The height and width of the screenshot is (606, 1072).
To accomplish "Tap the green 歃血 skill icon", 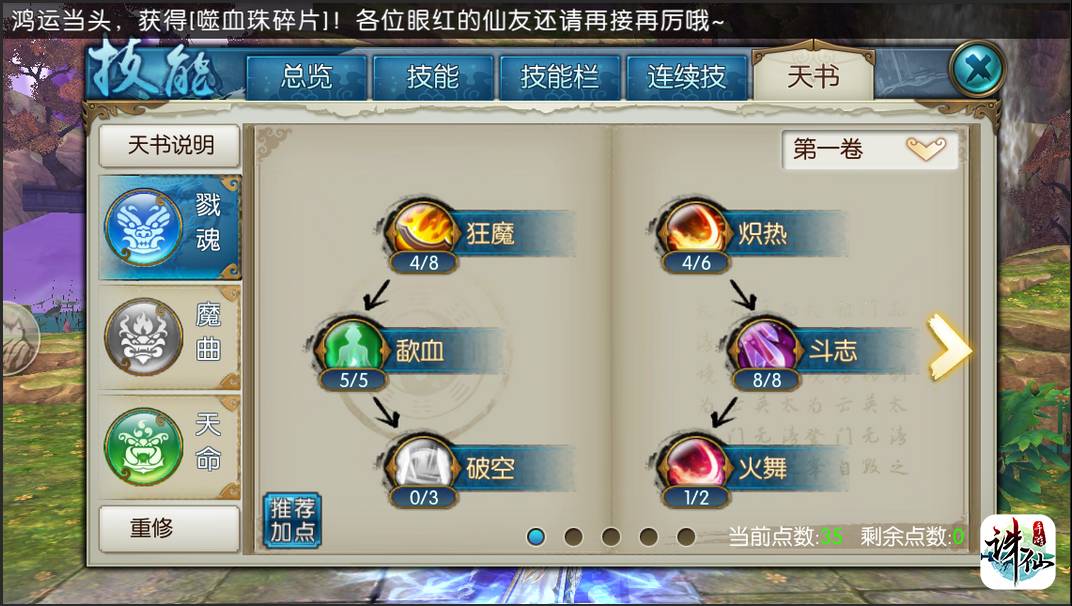I will 353,345.
